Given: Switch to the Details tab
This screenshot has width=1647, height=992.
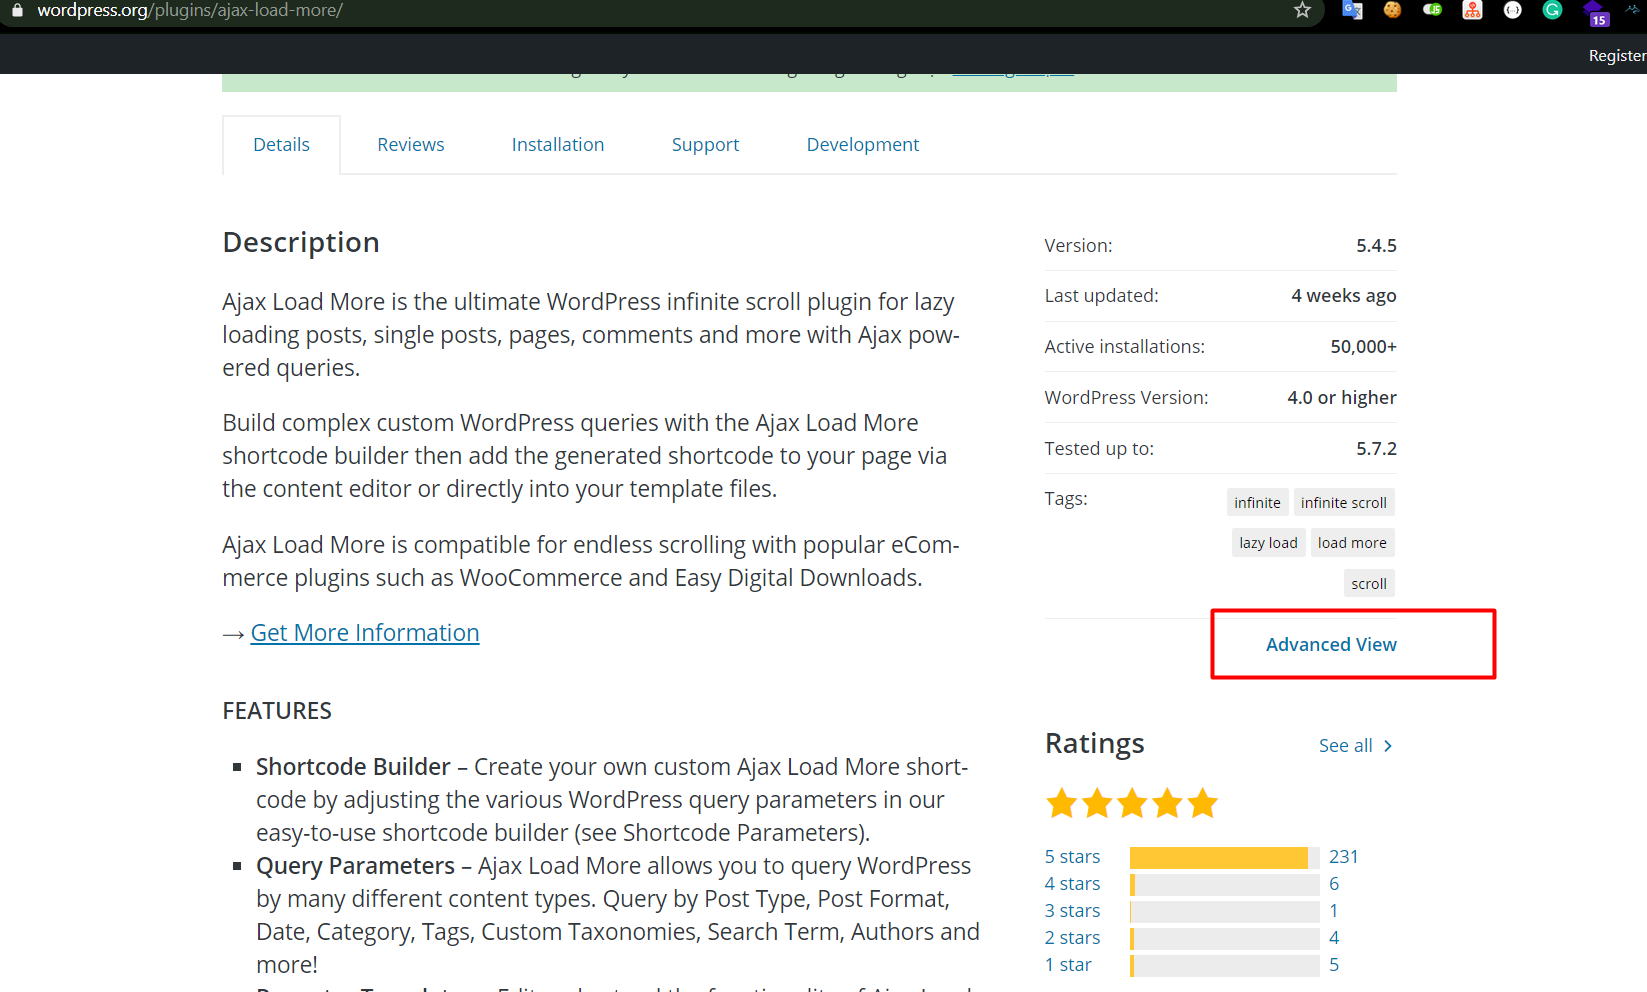Looking at the screenshot, I should click(281, 145).
